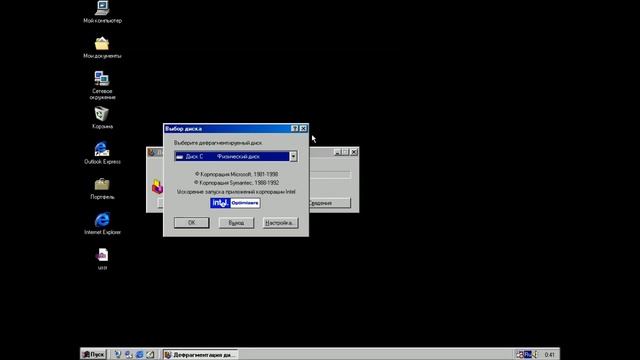Open the Пуск start menu
This screenshot has width=640, height=360.
pyautogui.click(x=93, y=354)
